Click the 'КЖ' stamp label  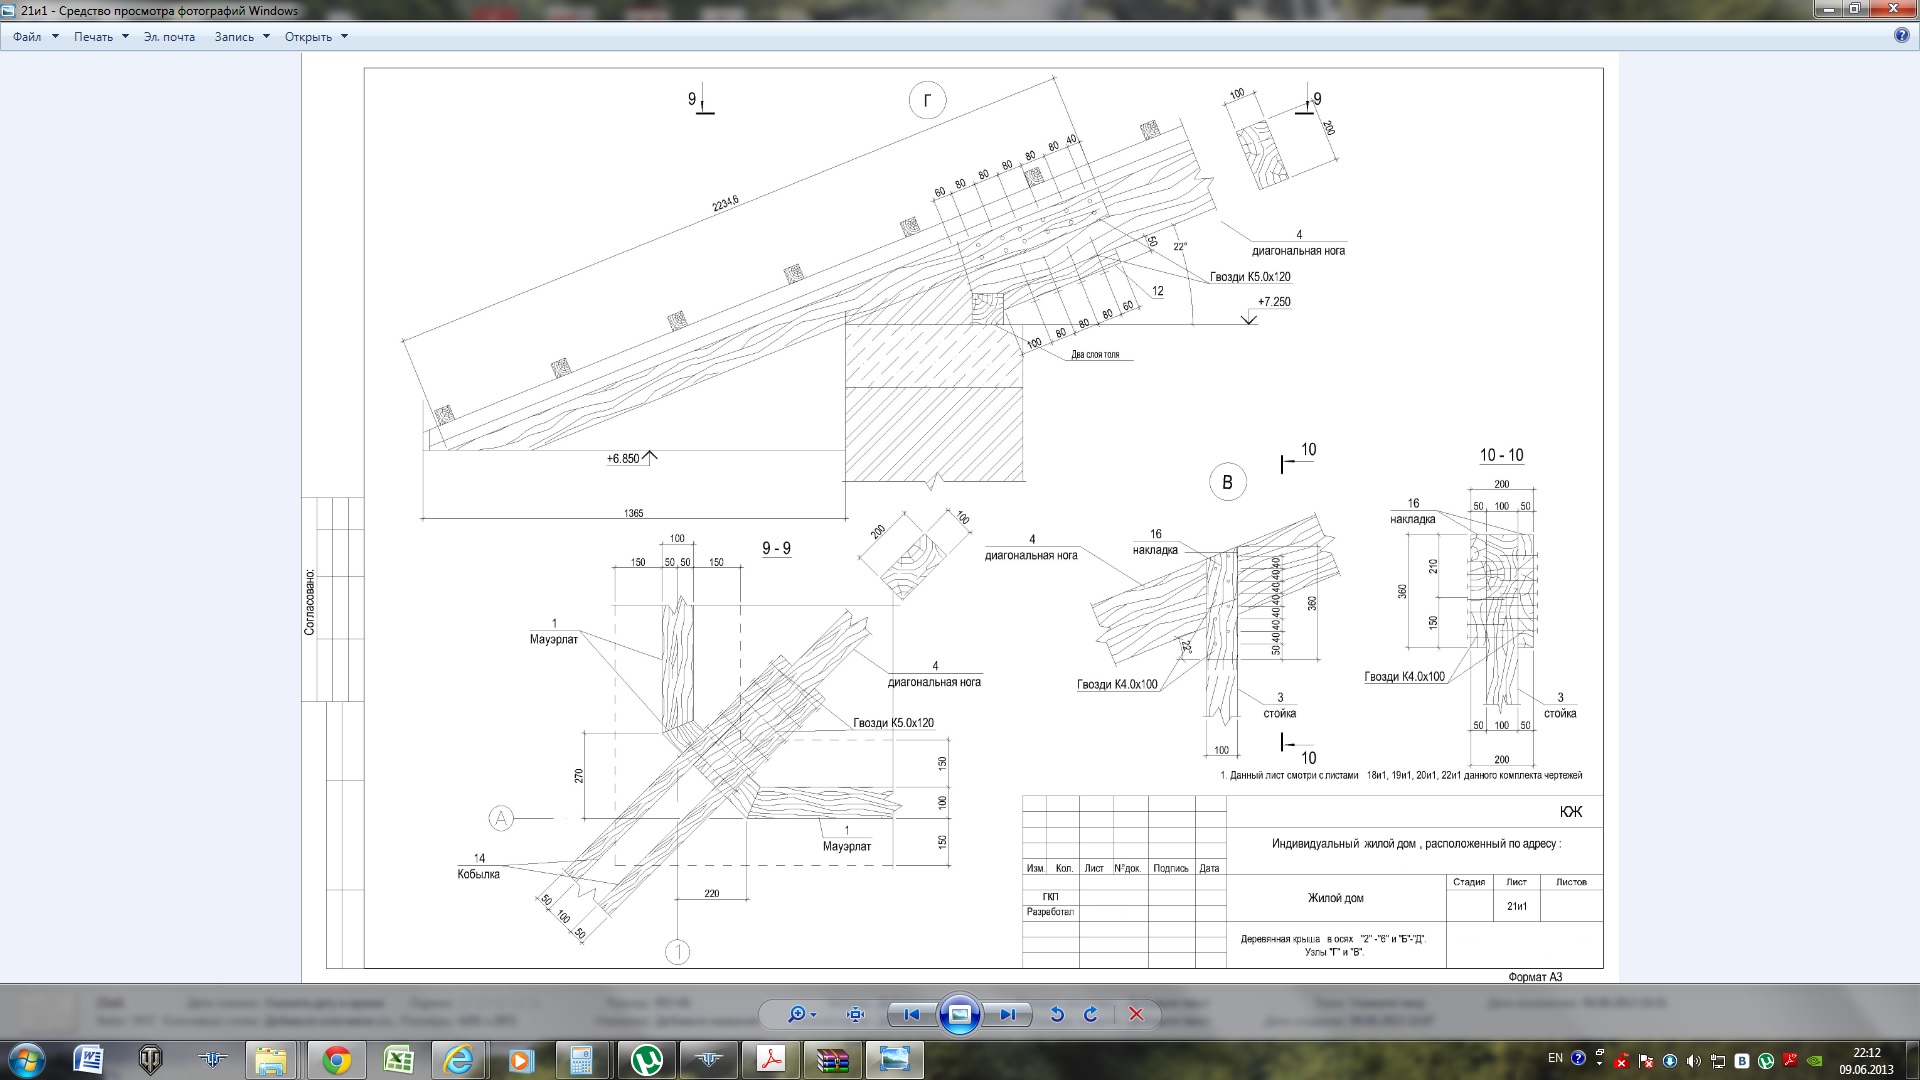tap(1570, 812)
